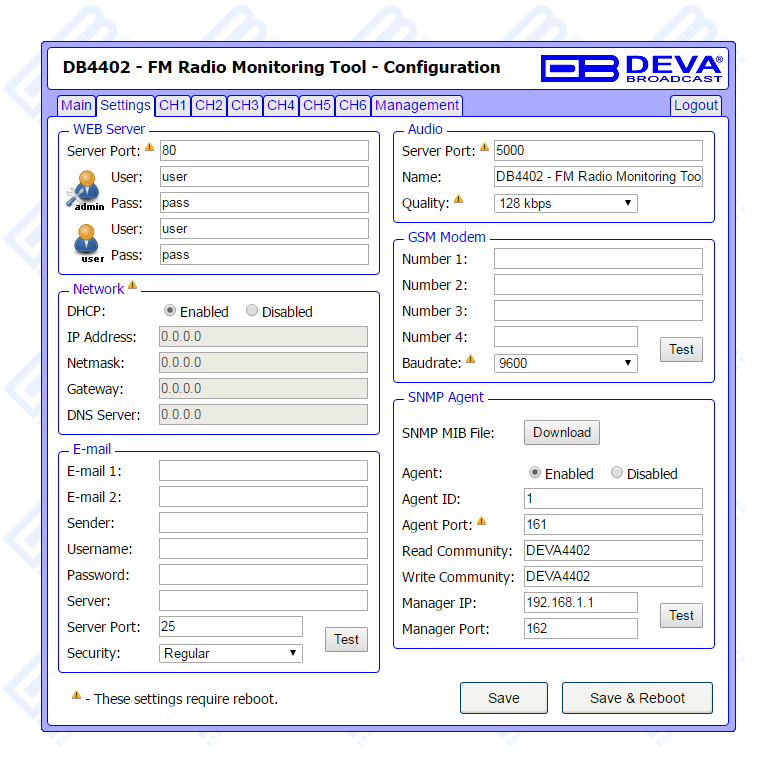Download the SNMP MIB file
Viewport: 777px width, 773px height.
coord(561,432)
